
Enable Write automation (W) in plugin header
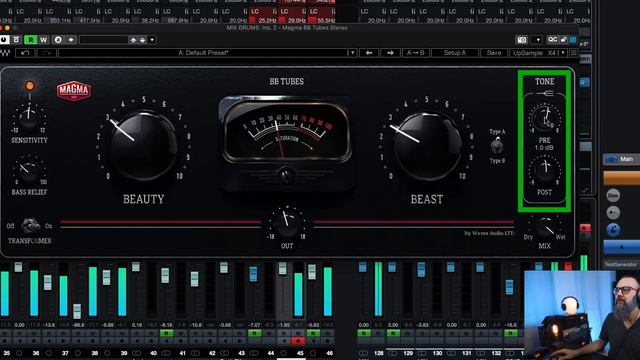[43, 40]
